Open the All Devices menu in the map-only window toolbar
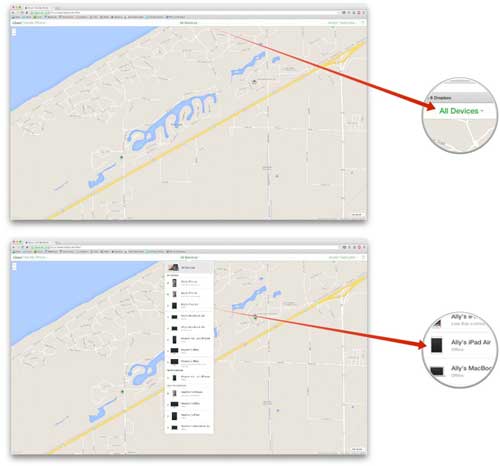The image size is (500, 466). coord(189,23)
